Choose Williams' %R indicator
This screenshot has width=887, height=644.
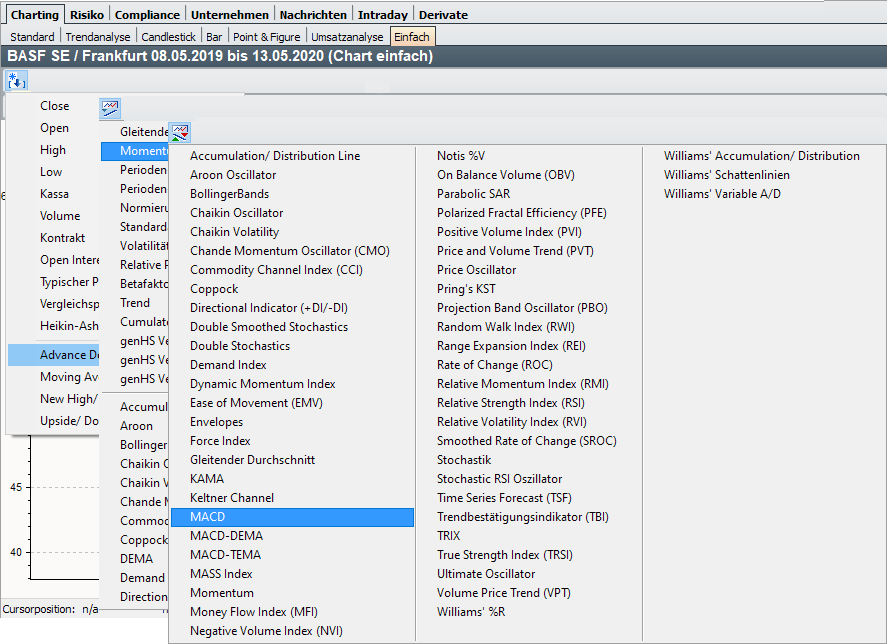click(x=471, y=612)
